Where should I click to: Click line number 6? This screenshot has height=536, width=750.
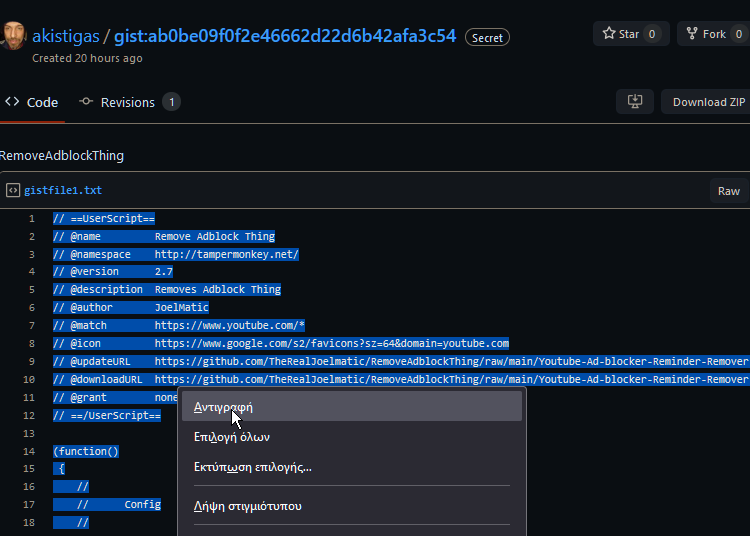[x=32, y=307]
